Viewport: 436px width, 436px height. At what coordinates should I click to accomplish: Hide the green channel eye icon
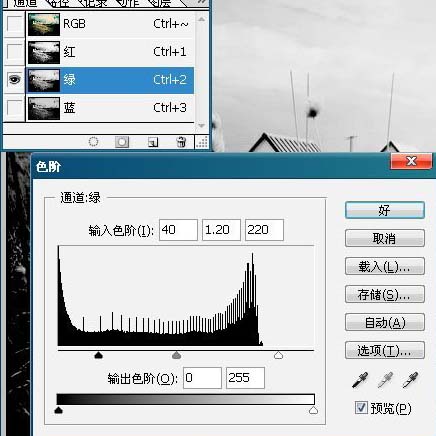(x=14, y=80)
